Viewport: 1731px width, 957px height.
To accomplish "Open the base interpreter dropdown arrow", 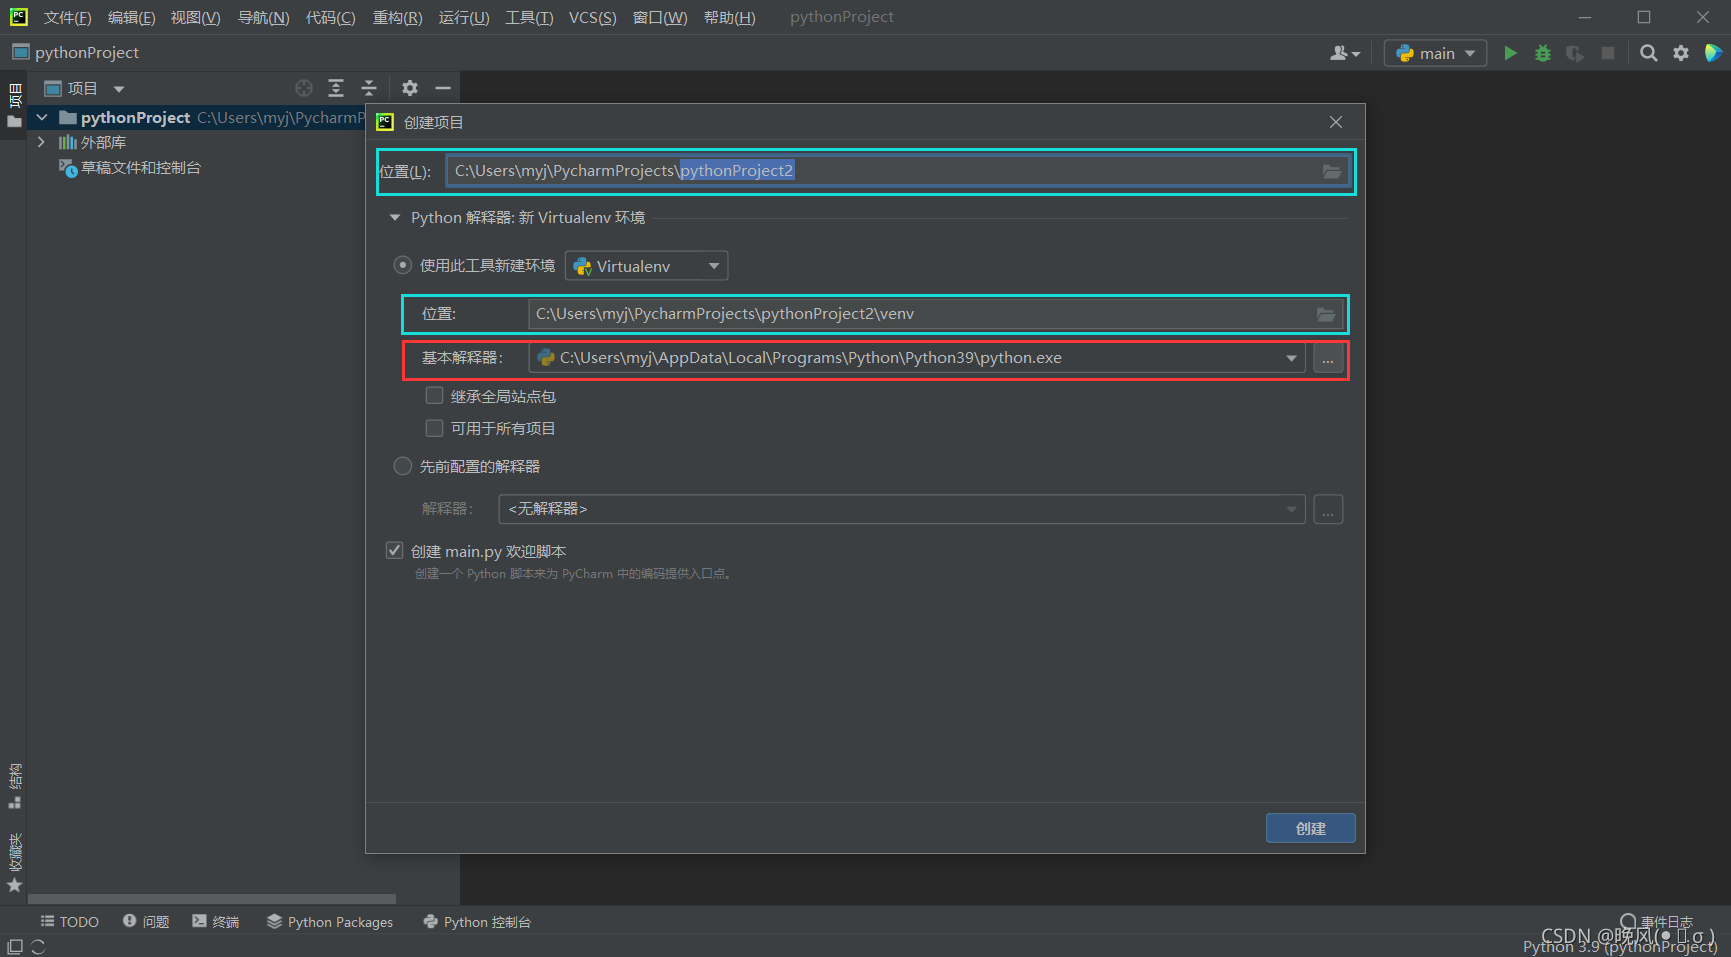I will tap(1291, 358).
